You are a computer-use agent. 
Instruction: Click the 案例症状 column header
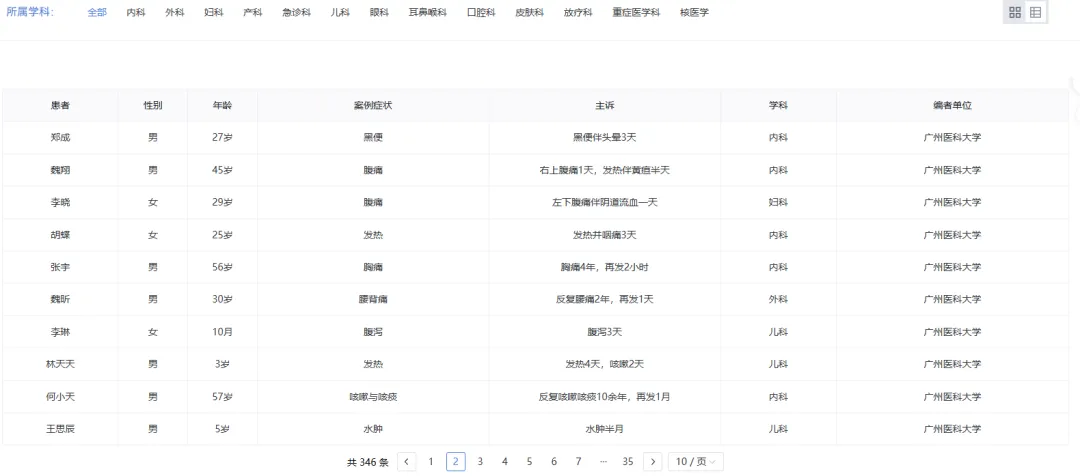373,105
